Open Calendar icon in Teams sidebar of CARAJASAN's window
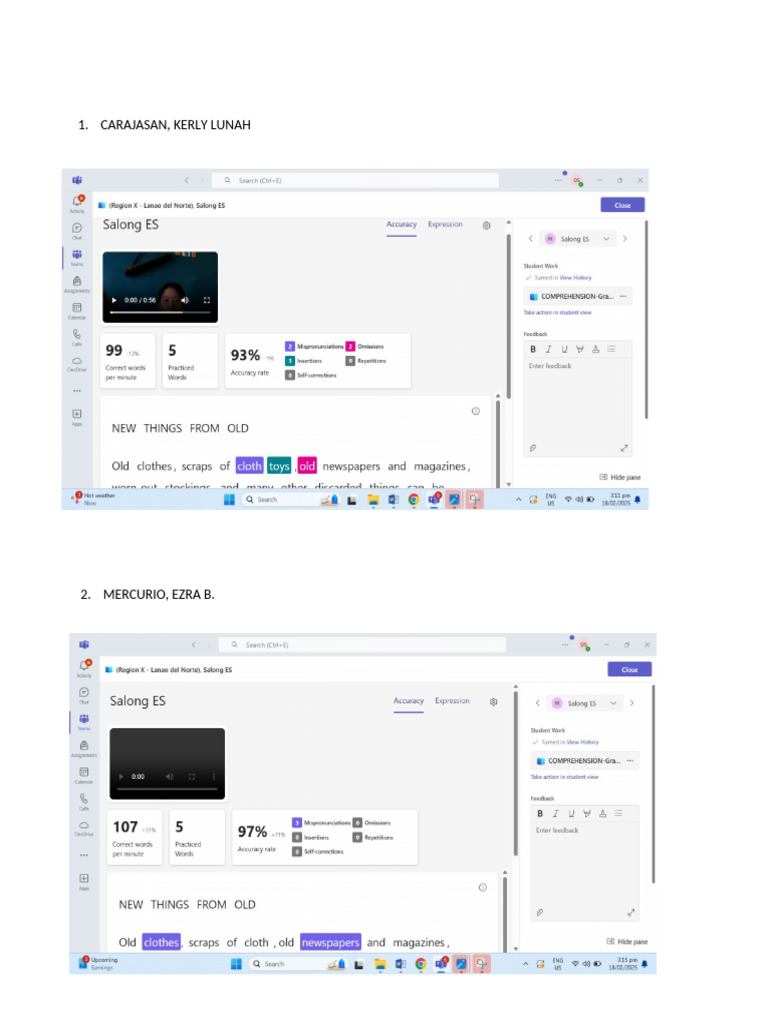The width and height of the screenshot is (768, 1024). tap(77, 310)
